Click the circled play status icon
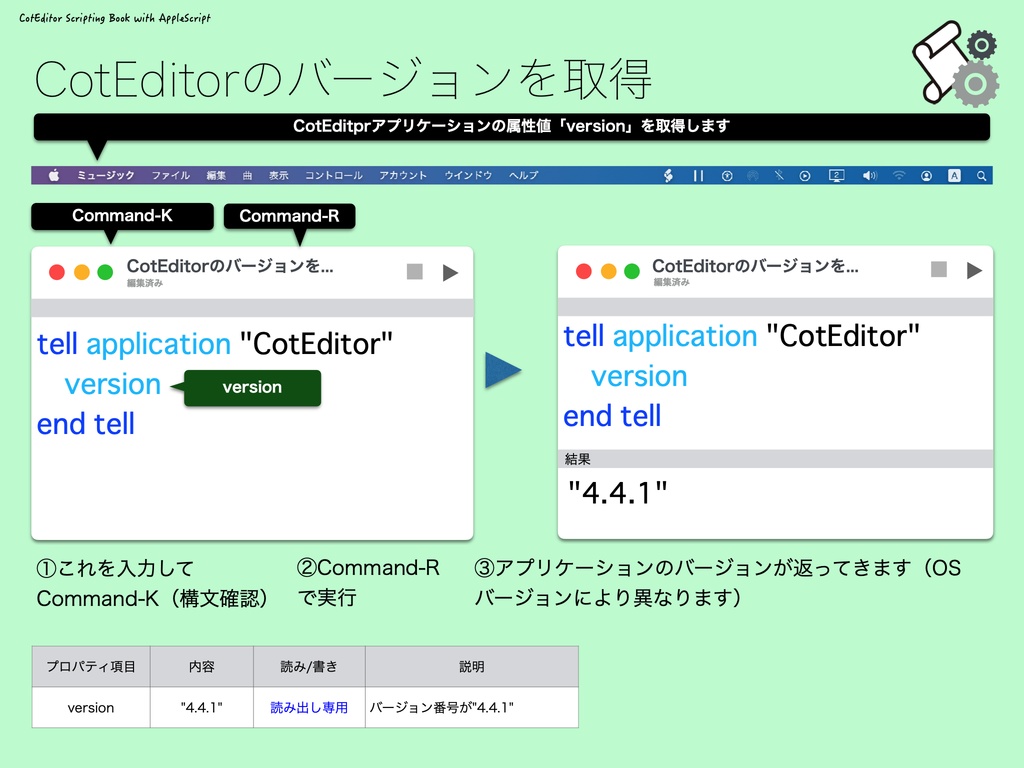1024x768 pixels. (x=804, y=175)
